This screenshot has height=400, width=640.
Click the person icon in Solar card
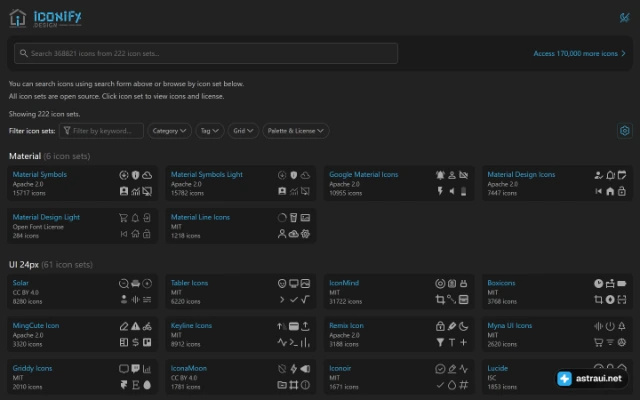124,300
